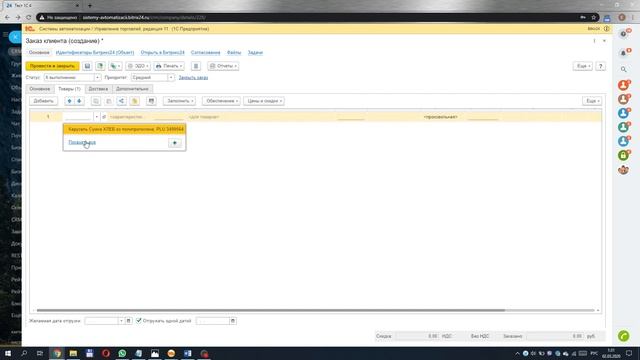Open Opera from the Windows taskbar
This screenshot has width=640, height=360.
[106, 353]
